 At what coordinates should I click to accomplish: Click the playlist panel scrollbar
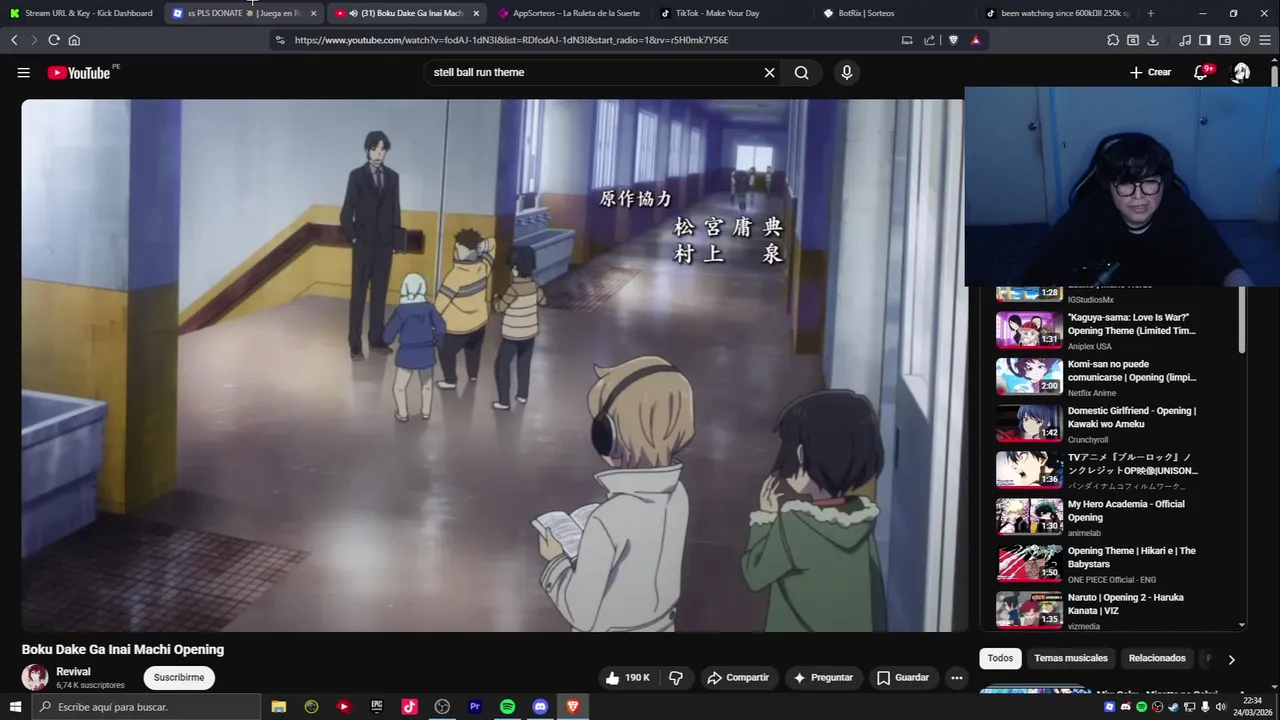coord(1242,320)
